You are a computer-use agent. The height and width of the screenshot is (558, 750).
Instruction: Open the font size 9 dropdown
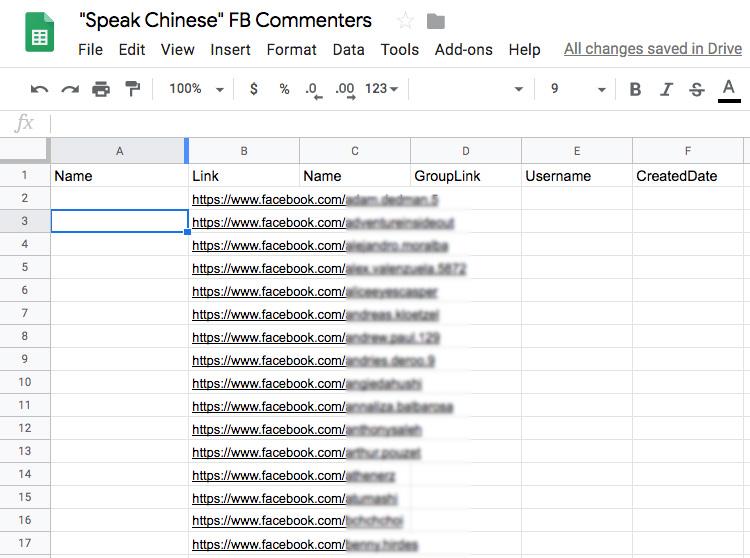coord(578,89)
